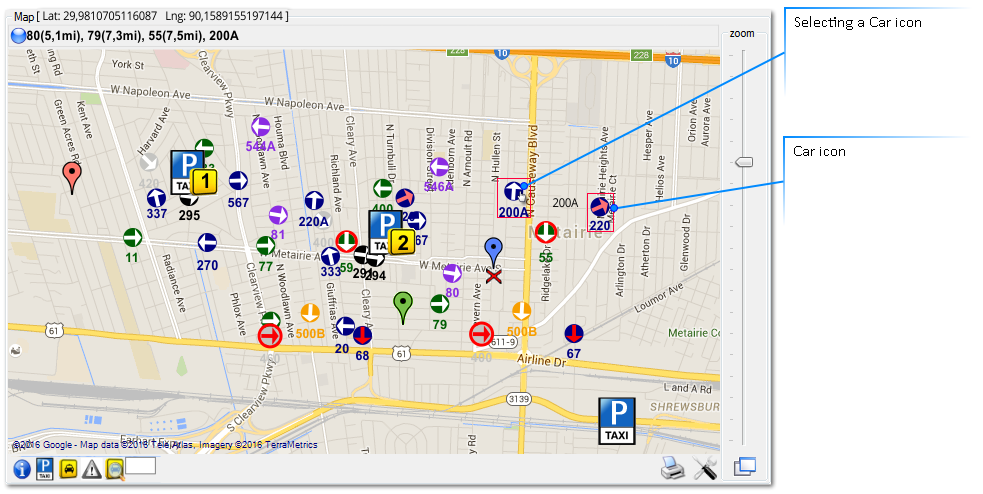Select red-ringed car icon 460

click(270, 336)
